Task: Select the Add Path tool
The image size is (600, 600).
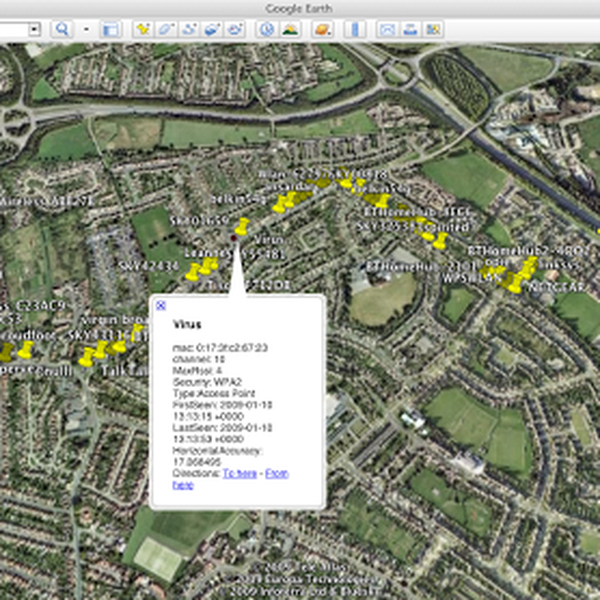Action: pos(188,29)
